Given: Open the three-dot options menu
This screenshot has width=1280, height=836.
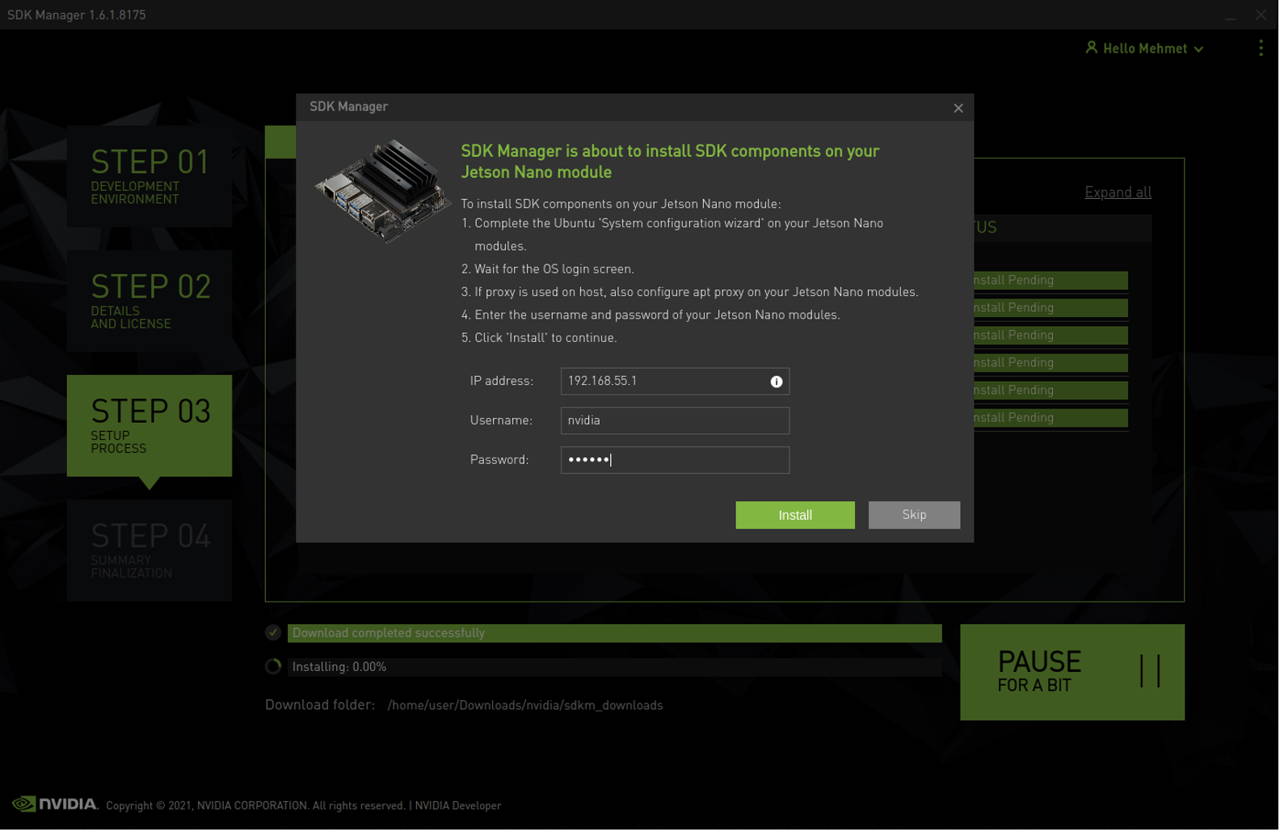Looking at the screenshot, I should coord(1260,48).
